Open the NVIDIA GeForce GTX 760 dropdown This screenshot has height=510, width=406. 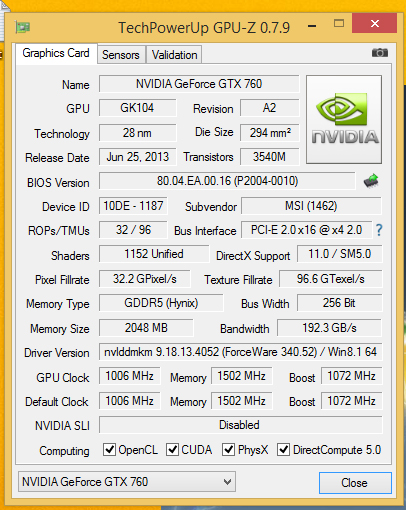coord(127,482)
